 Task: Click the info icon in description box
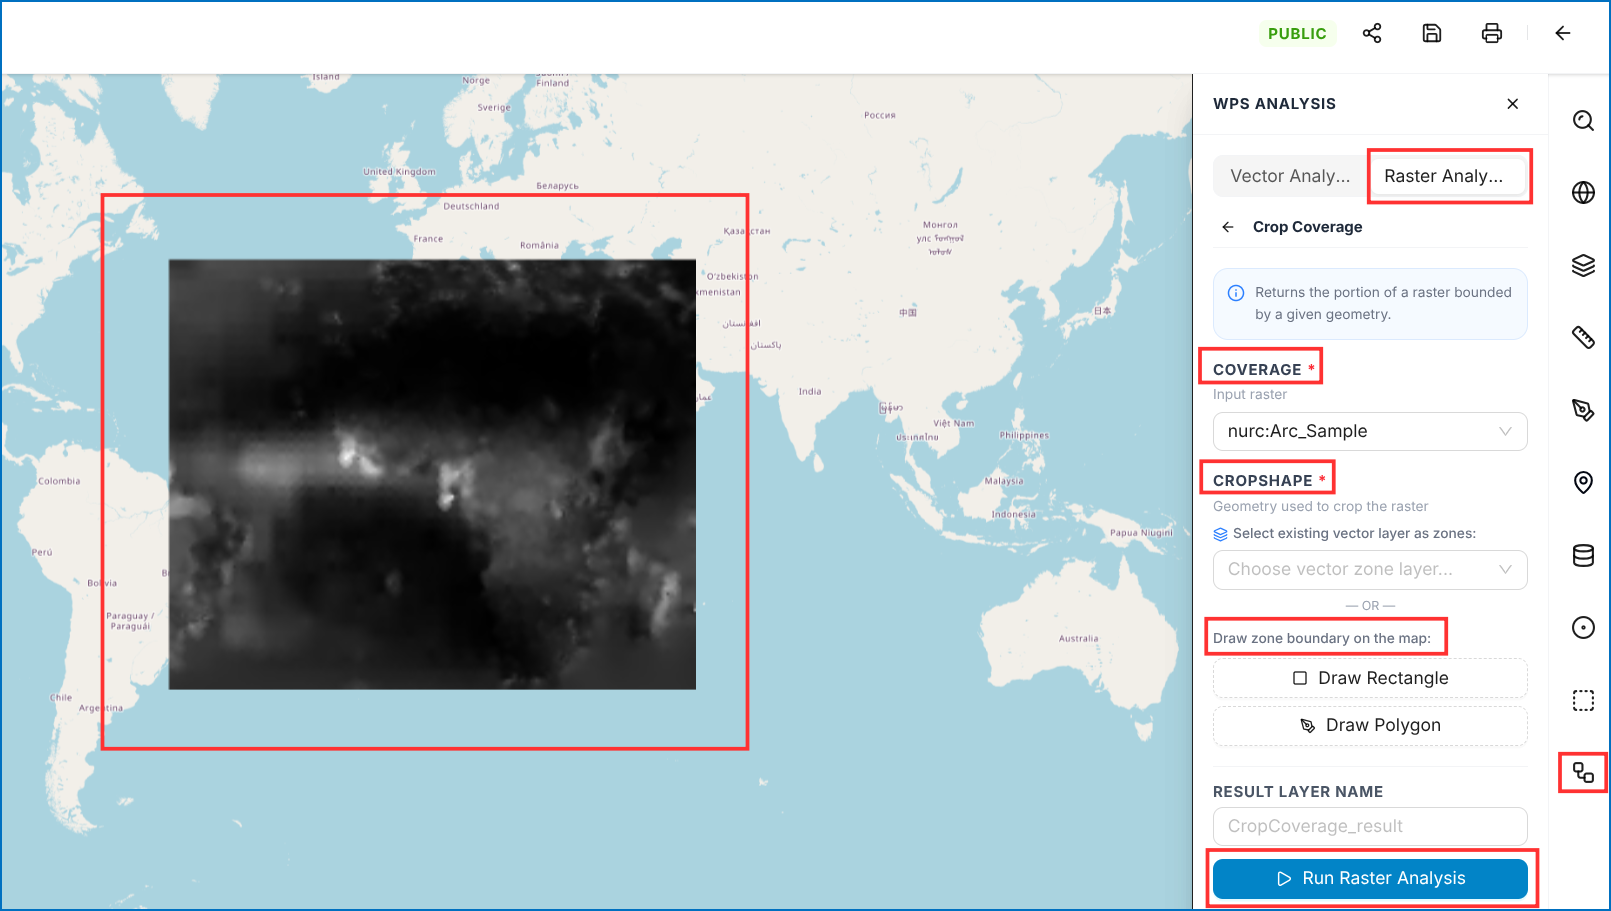coord(1236,293)
